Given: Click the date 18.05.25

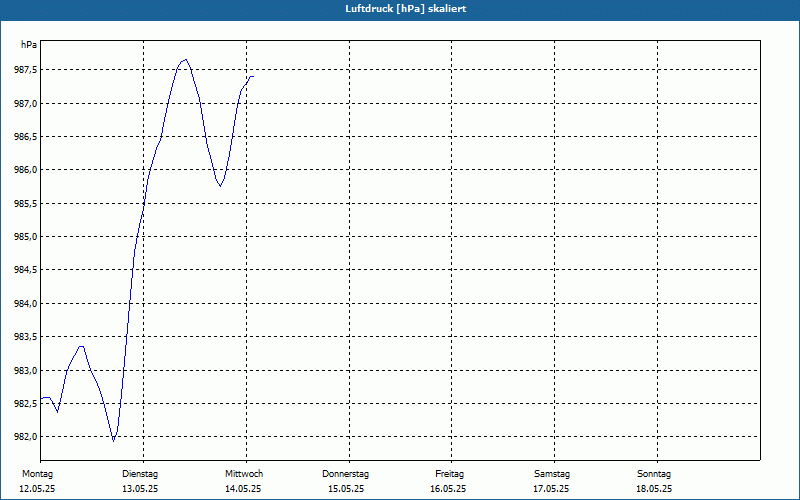Looking at the screenshot, I should 654,489.
